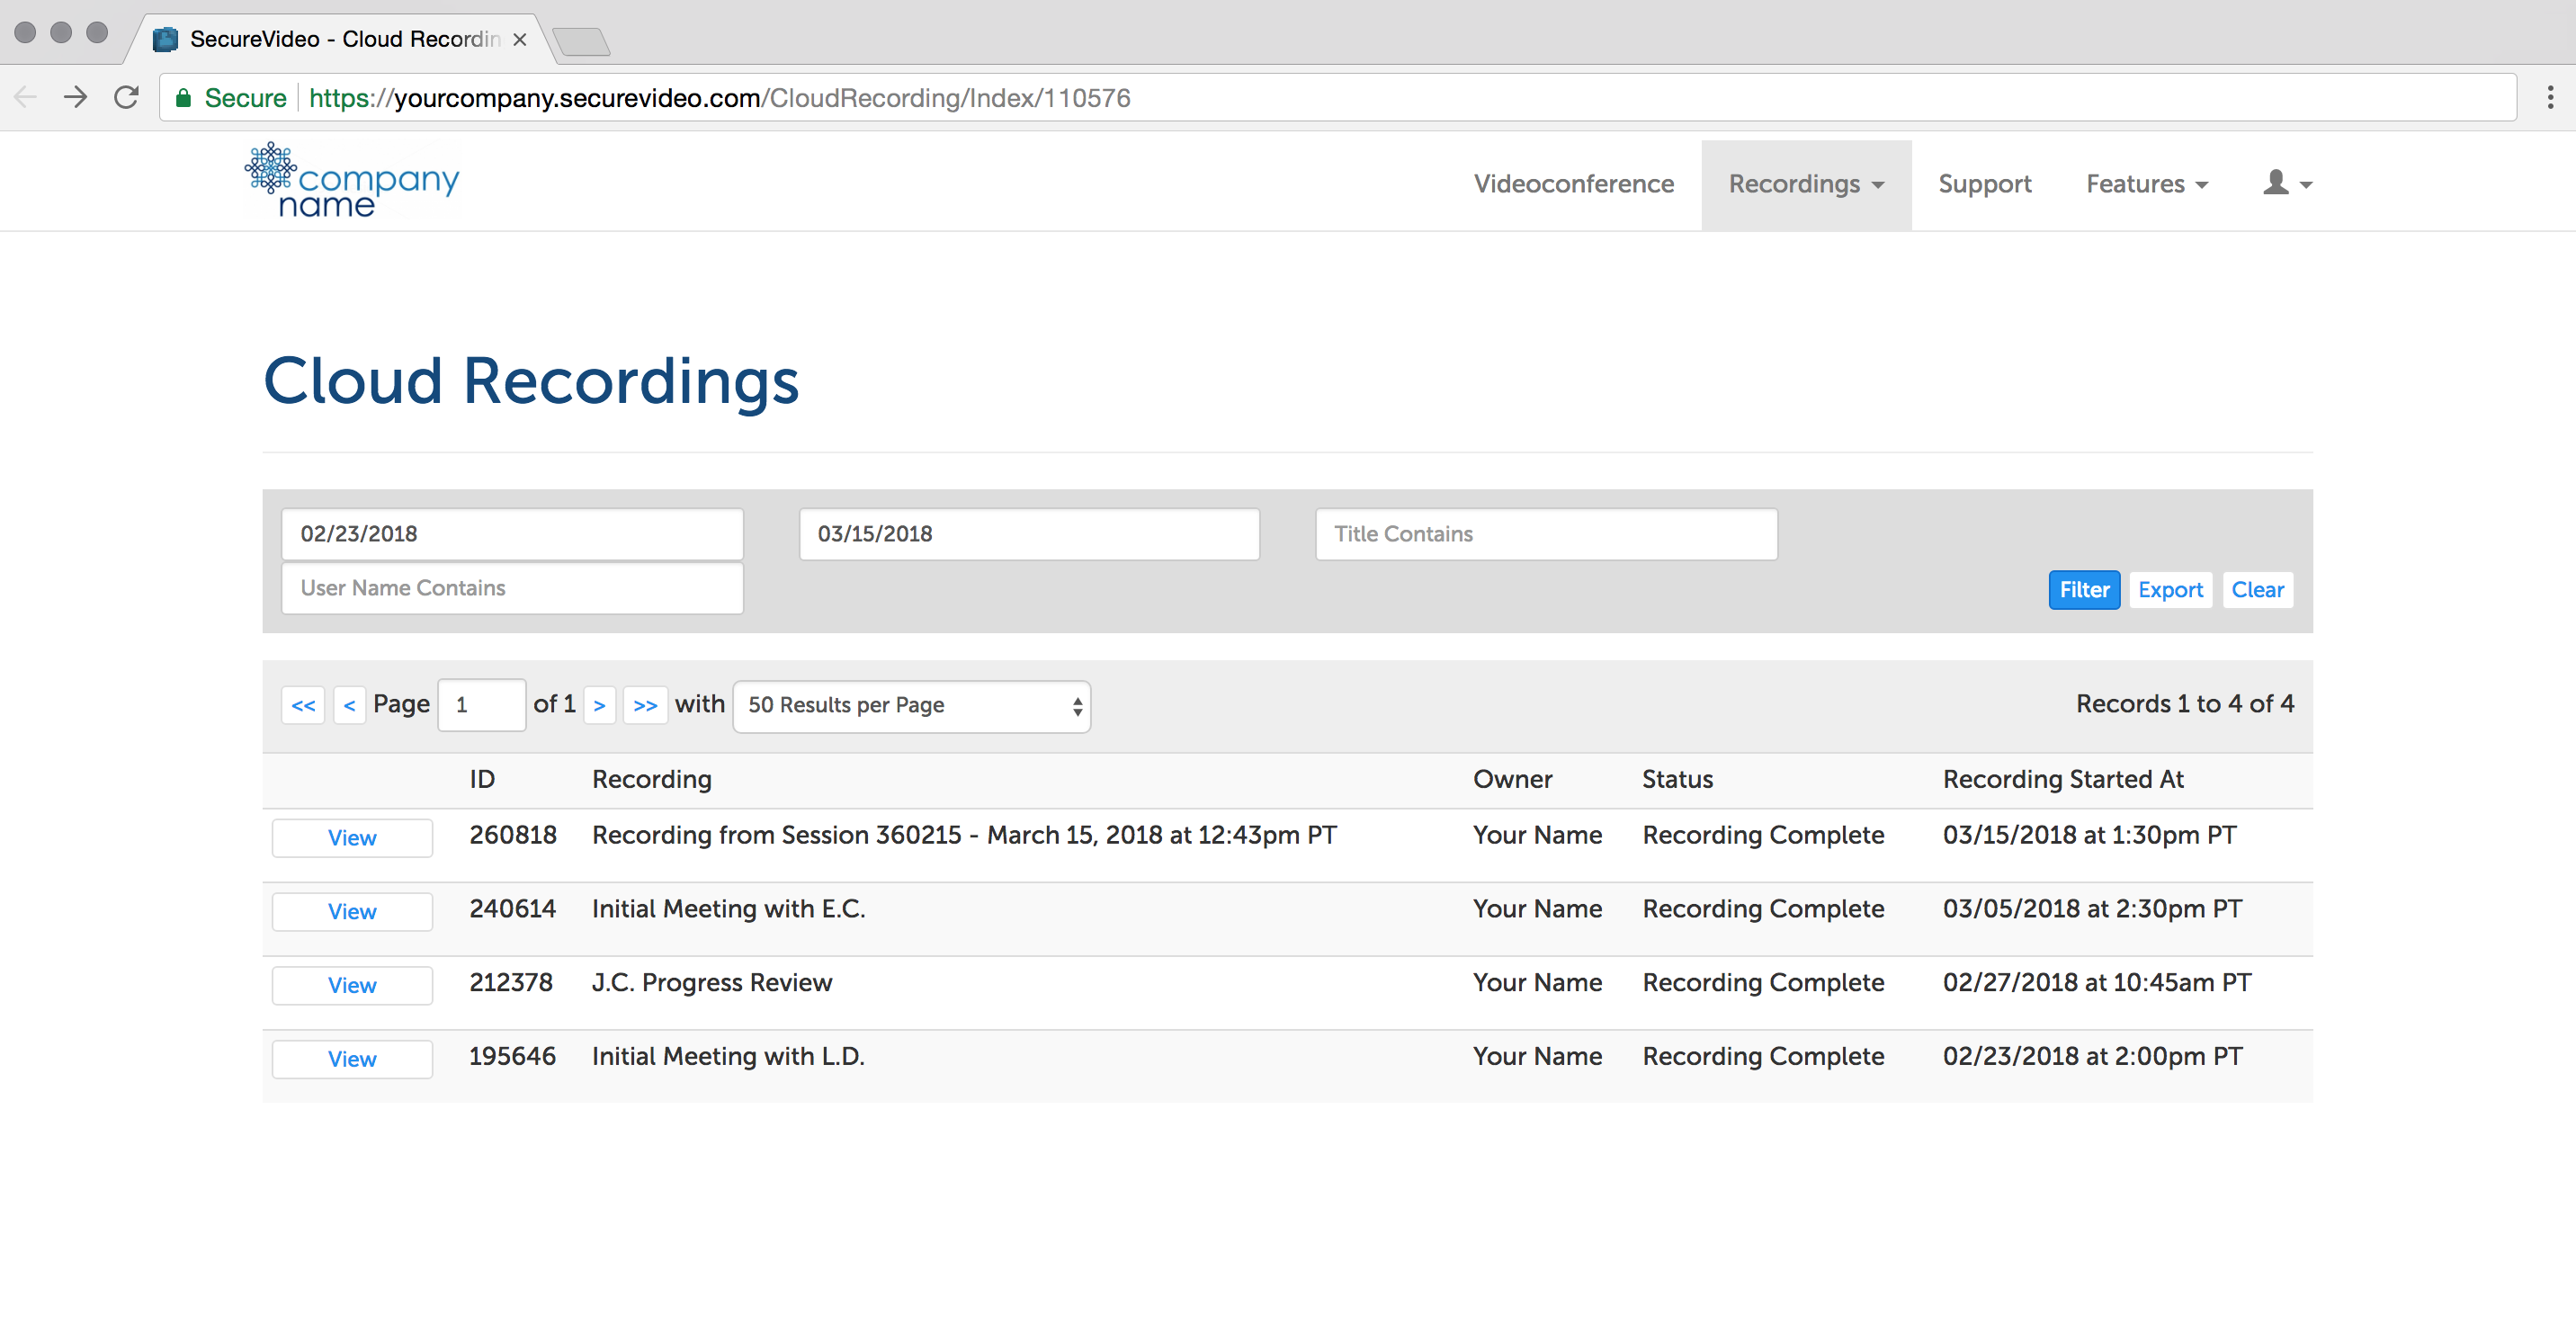
Task: Click the Recording column header
Action: [652, 779]
